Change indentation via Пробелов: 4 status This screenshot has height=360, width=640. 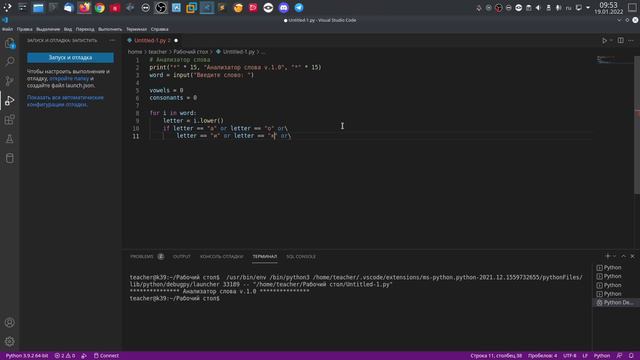point(542,356)
